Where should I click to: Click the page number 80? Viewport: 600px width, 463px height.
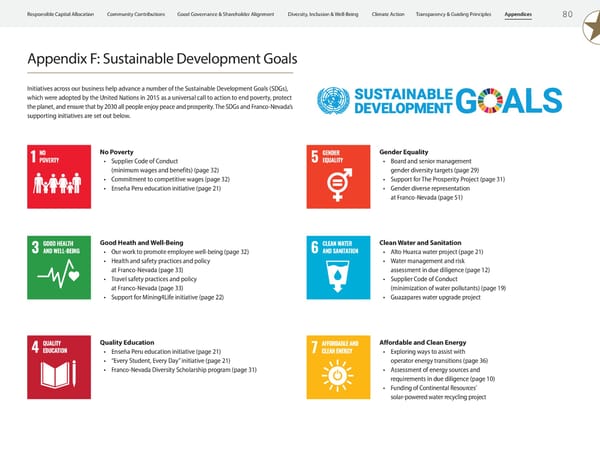tap(567, 14)
